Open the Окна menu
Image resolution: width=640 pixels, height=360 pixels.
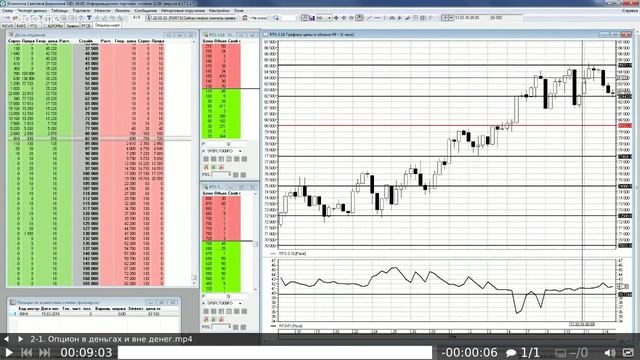(238, 11)
